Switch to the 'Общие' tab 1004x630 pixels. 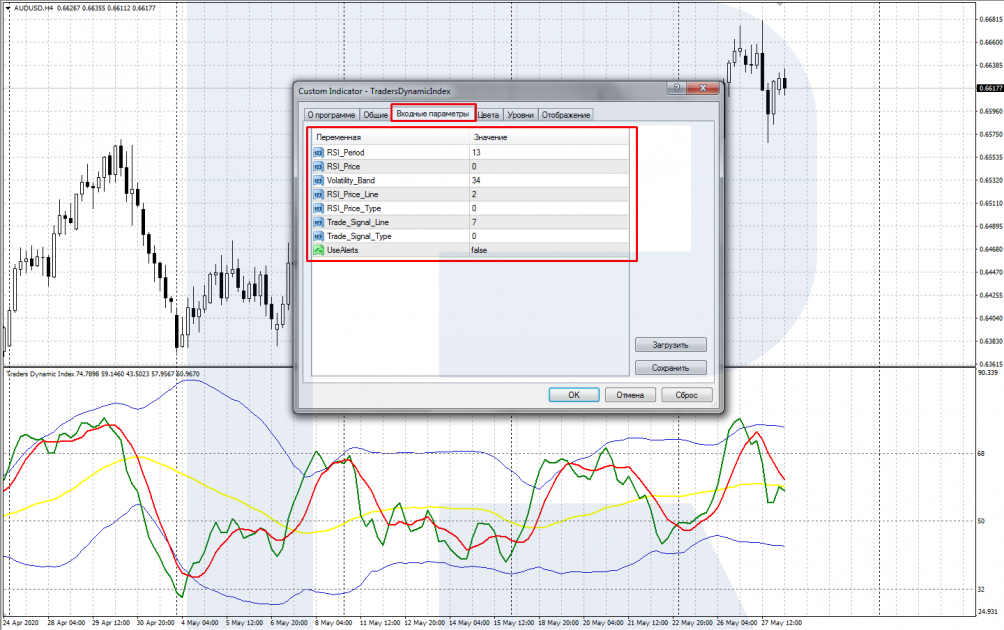pos(375,115)
